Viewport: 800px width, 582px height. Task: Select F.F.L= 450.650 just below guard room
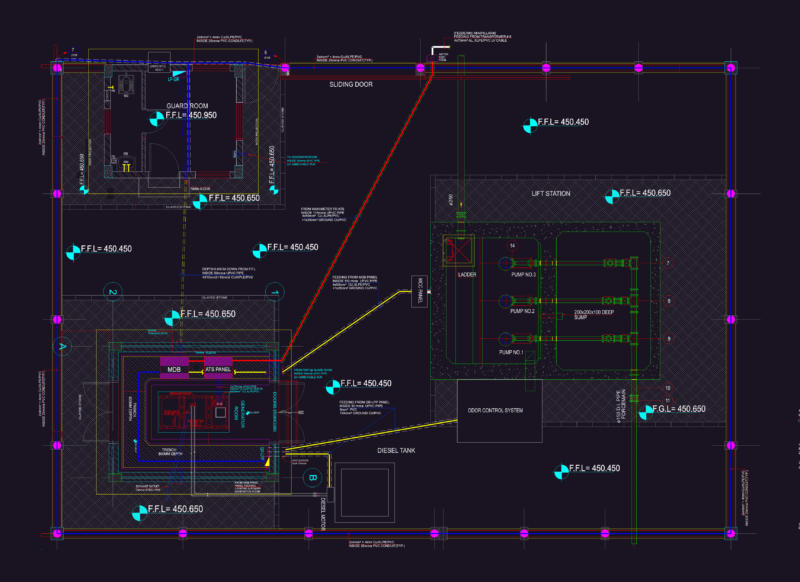[234, 198]
